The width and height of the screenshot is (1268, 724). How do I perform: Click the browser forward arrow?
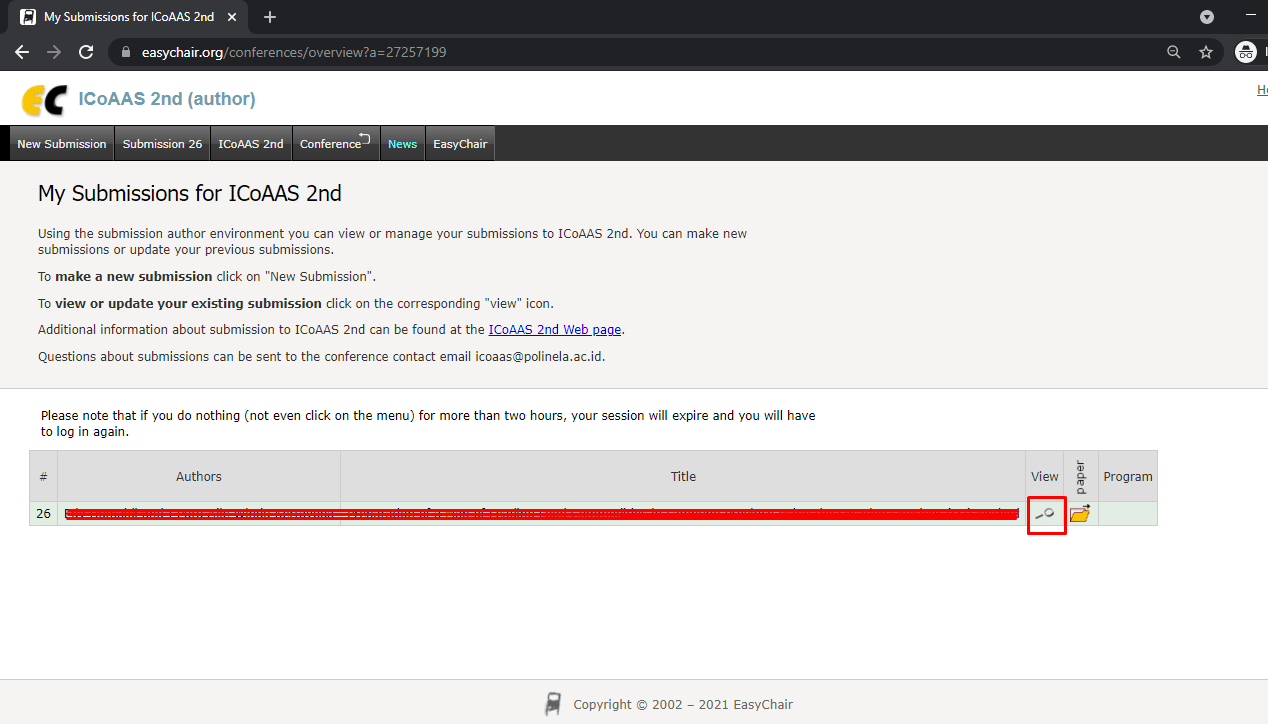[x=54, y=52]
